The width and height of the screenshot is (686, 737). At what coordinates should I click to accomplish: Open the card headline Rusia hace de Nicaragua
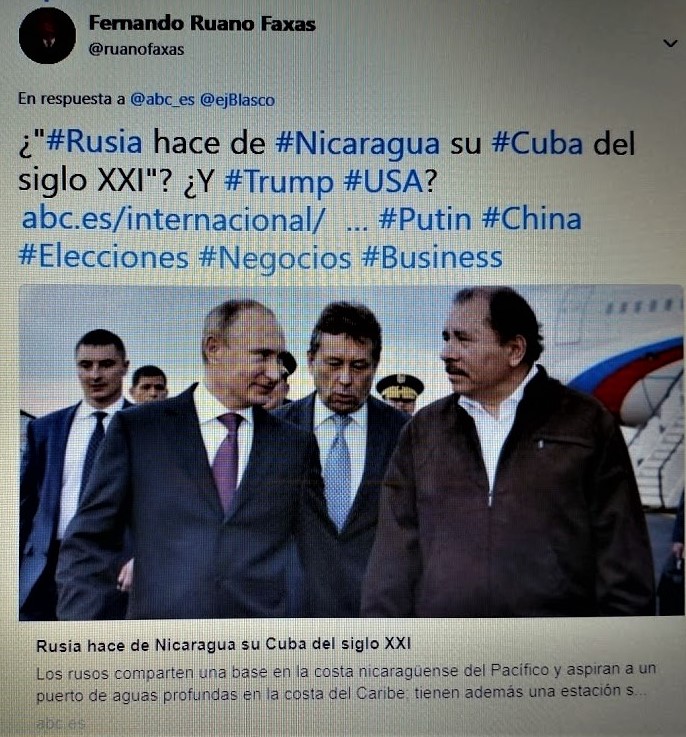pos(224,644)
